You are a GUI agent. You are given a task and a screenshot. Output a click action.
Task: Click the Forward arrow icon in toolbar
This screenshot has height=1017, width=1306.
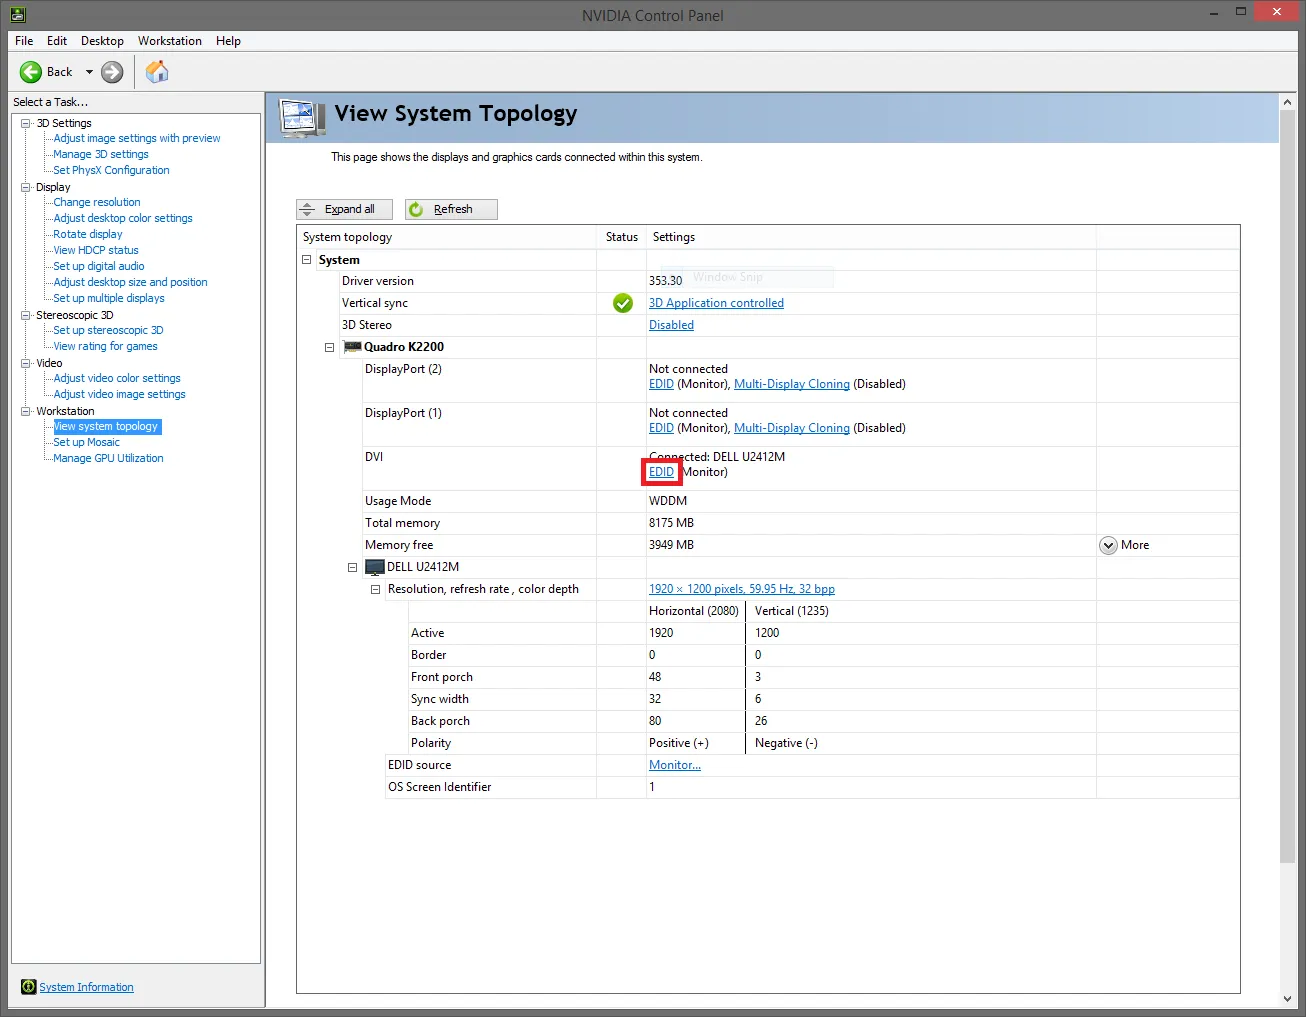112,72
